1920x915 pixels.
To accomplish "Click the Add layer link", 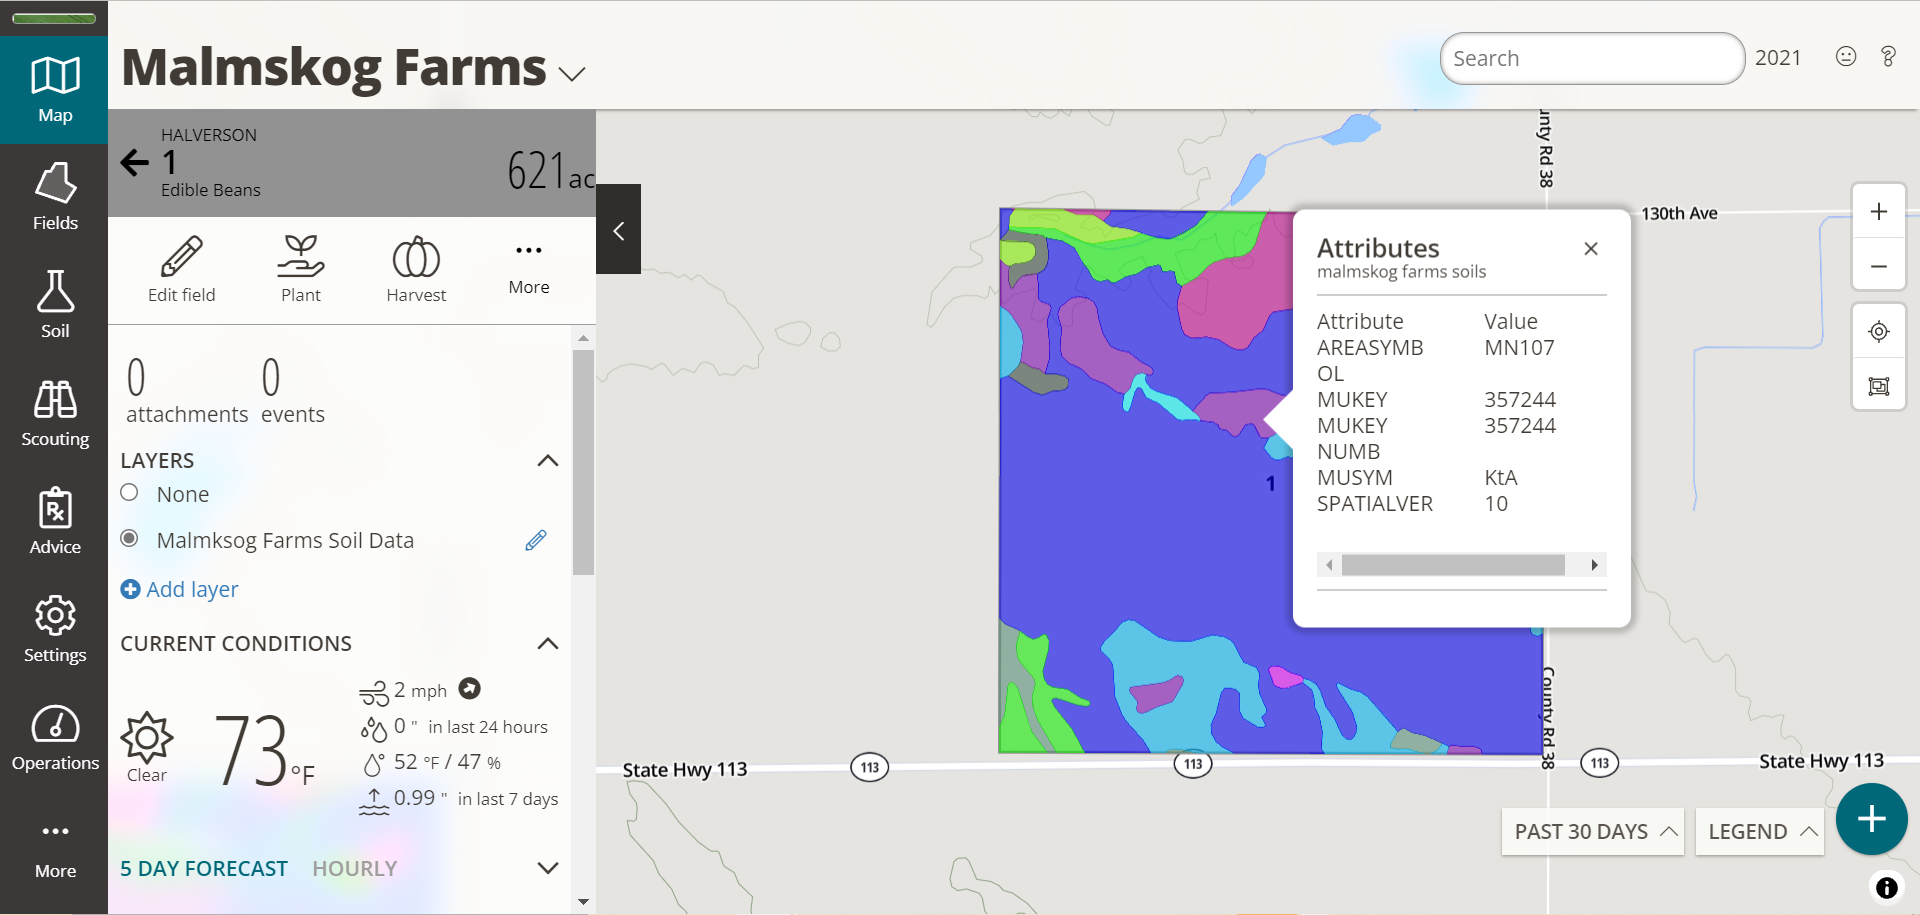I will (179, 589).
